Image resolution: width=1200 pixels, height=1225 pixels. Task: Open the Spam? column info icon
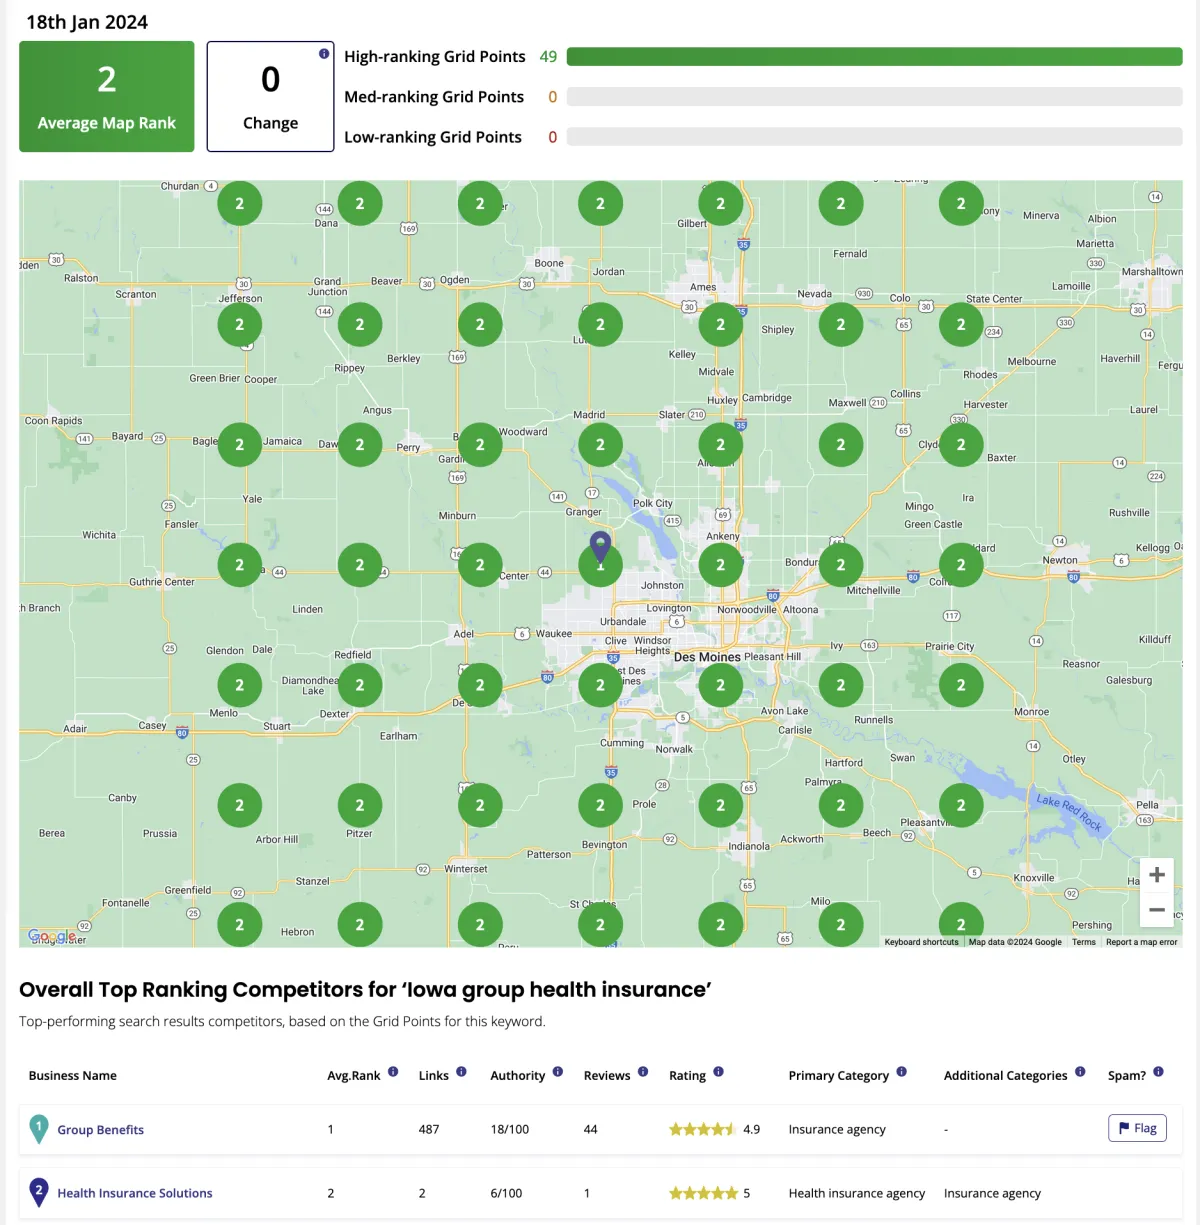1158,1072
